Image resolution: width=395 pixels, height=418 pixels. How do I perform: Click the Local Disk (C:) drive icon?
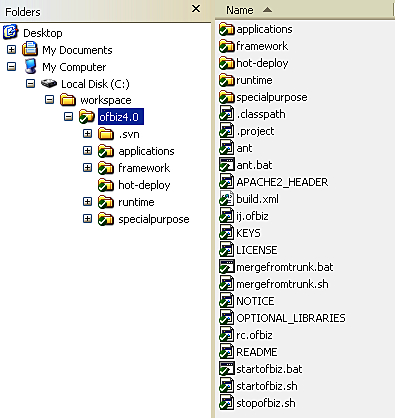[49, 83]
